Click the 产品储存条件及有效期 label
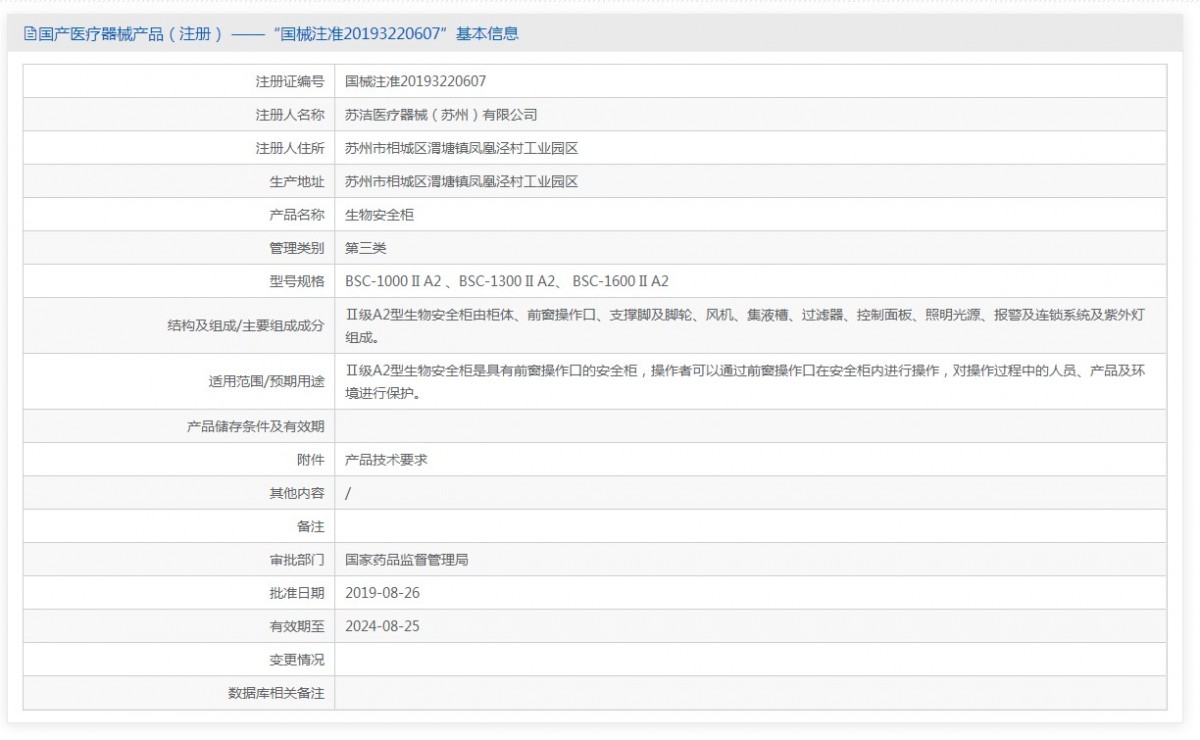The image size is (1200, 740). [256, 426]
